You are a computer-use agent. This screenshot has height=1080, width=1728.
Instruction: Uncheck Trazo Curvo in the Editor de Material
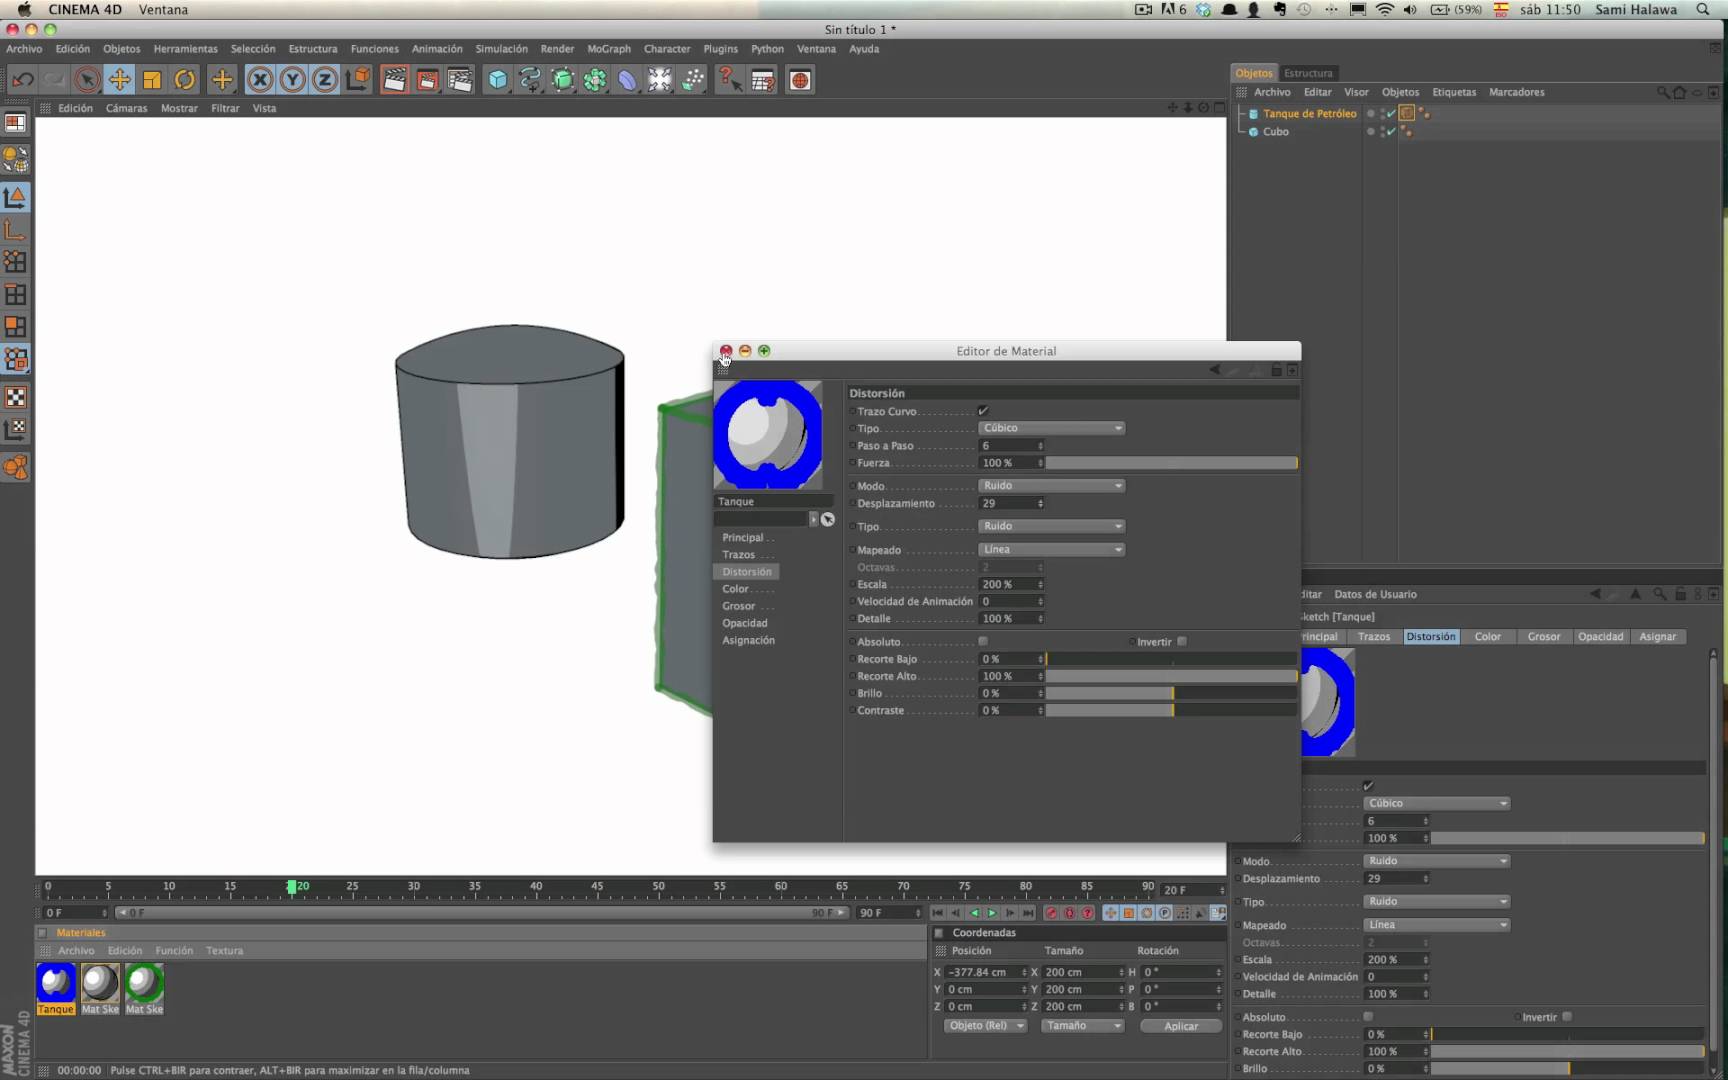(983, 411)
